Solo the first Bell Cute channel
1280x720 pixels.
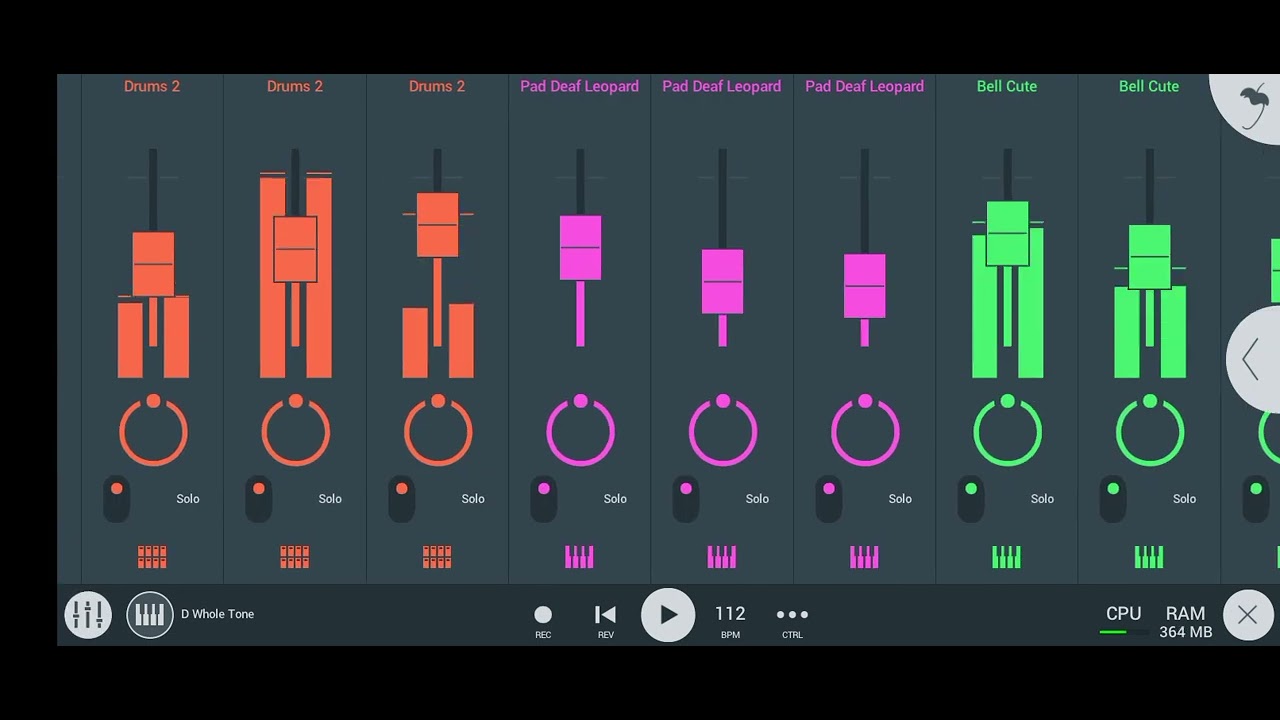coord(1042,498)
